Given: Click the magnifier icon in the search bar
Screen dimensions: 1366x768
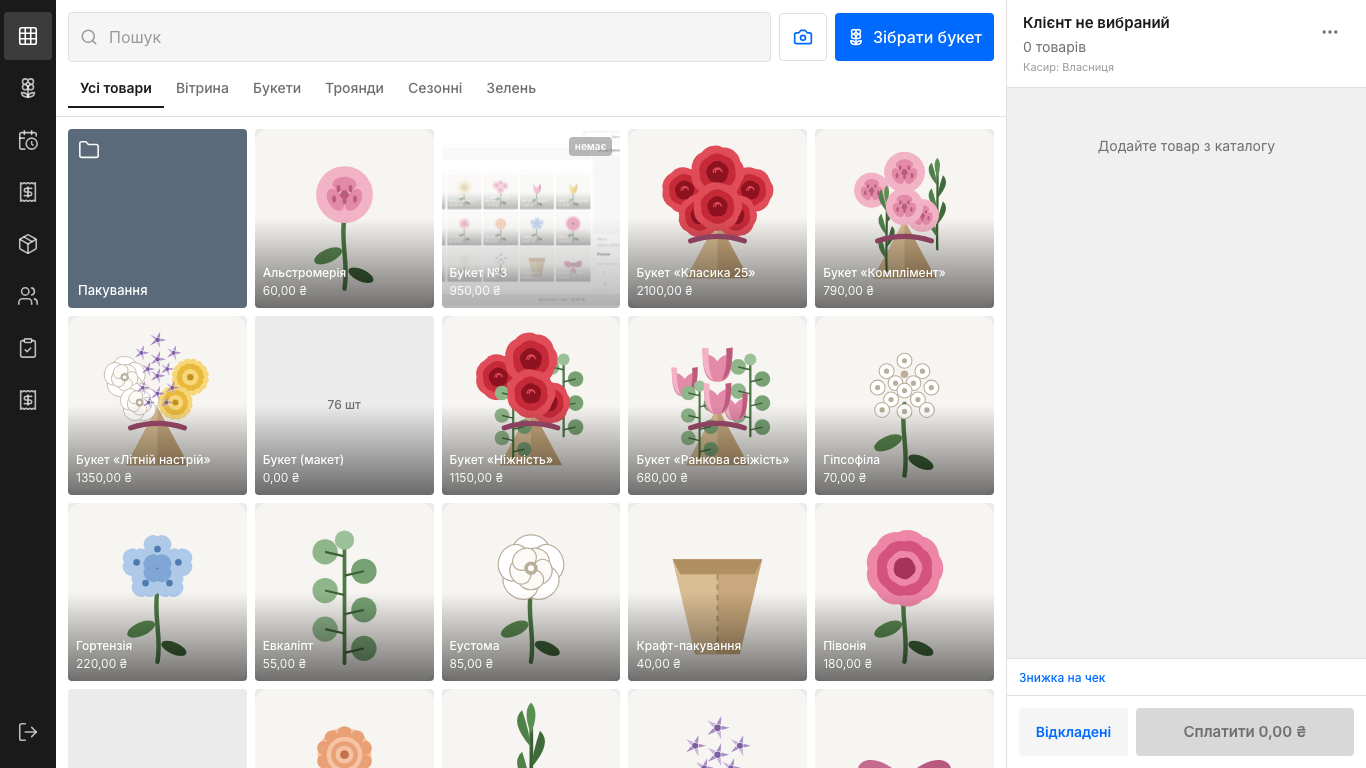Looking at the screenshot, I should (89, 37).
